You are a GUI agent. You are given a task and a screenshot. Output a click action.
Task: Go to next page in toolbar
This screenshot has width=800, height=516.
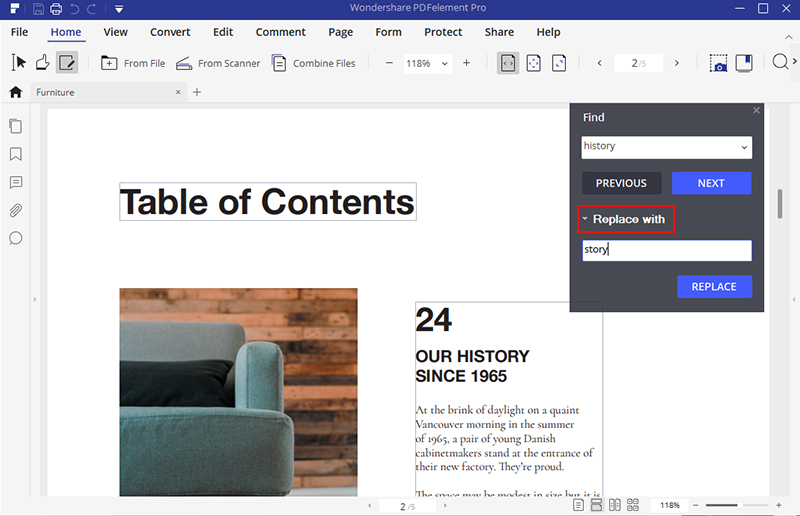coord(677,63)
